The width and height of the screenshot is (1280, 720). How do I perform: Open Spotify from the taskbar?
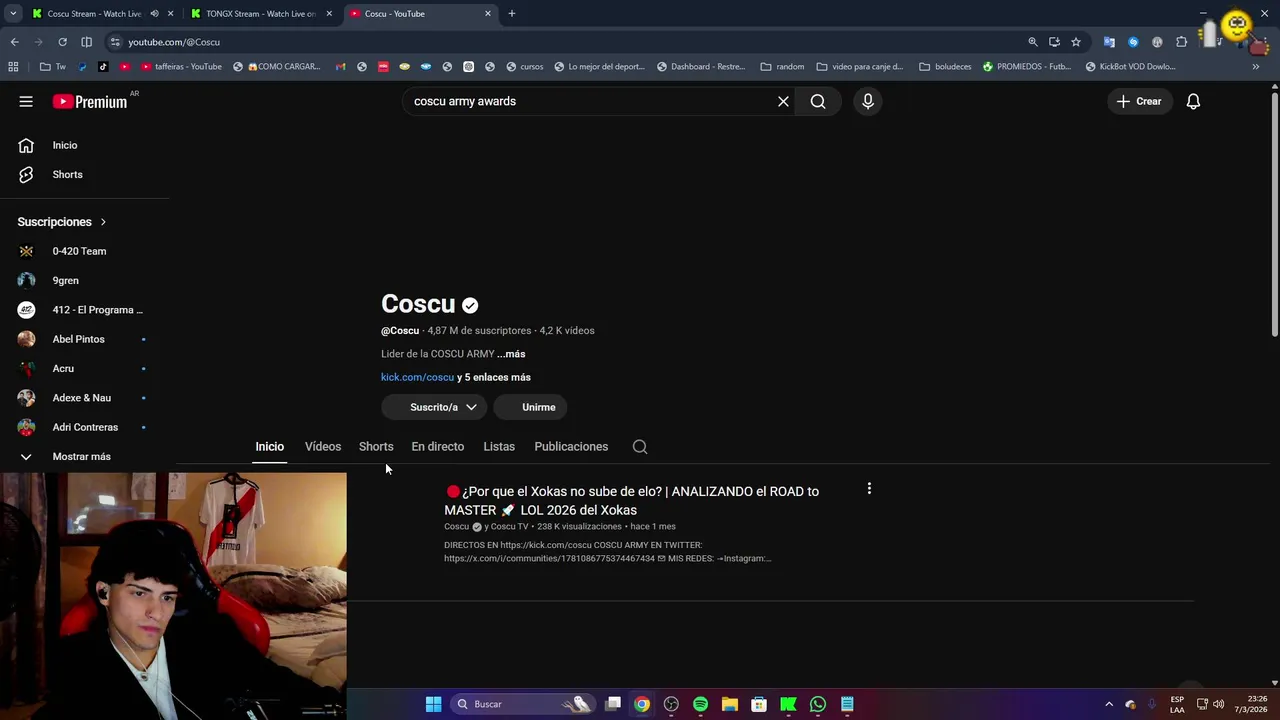coord(700,704)
